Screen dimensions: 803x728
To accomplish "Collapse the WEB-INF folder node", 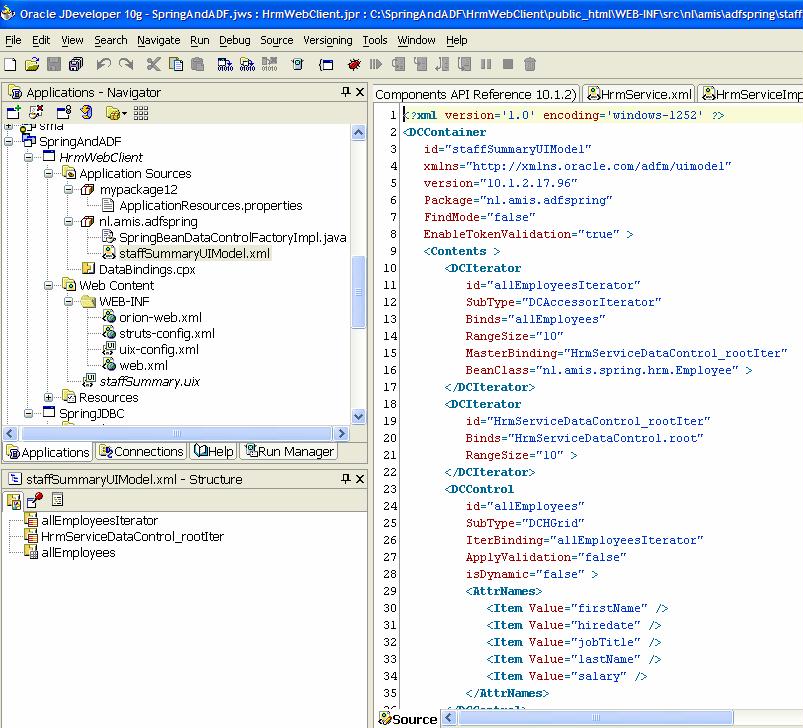I will [69, 301].
